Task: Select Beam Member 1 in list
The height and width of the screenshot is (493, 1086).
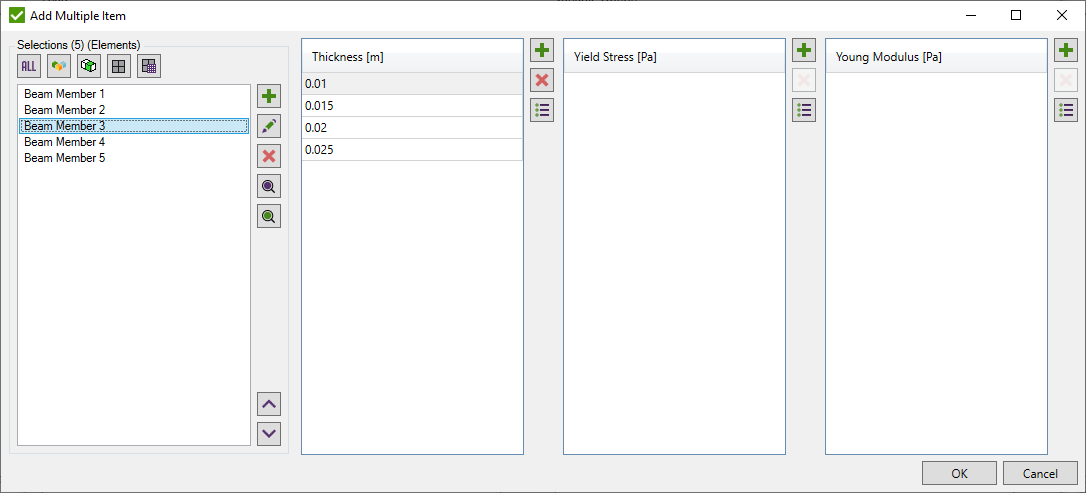Action: 64,94
